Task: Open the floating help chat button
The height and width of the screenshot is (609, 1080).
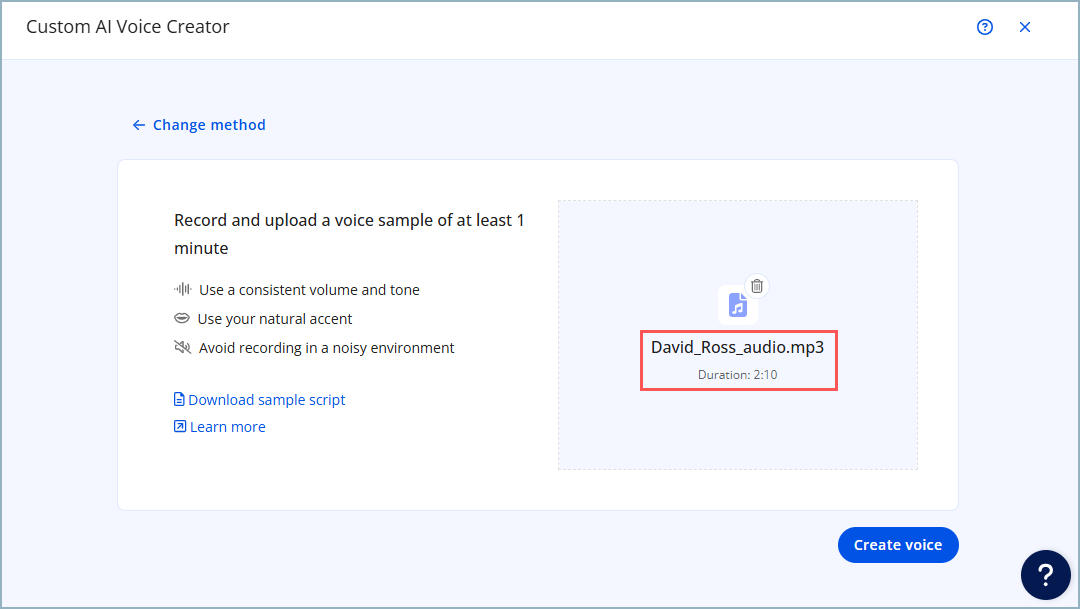Action: [x=1046, y=575]
